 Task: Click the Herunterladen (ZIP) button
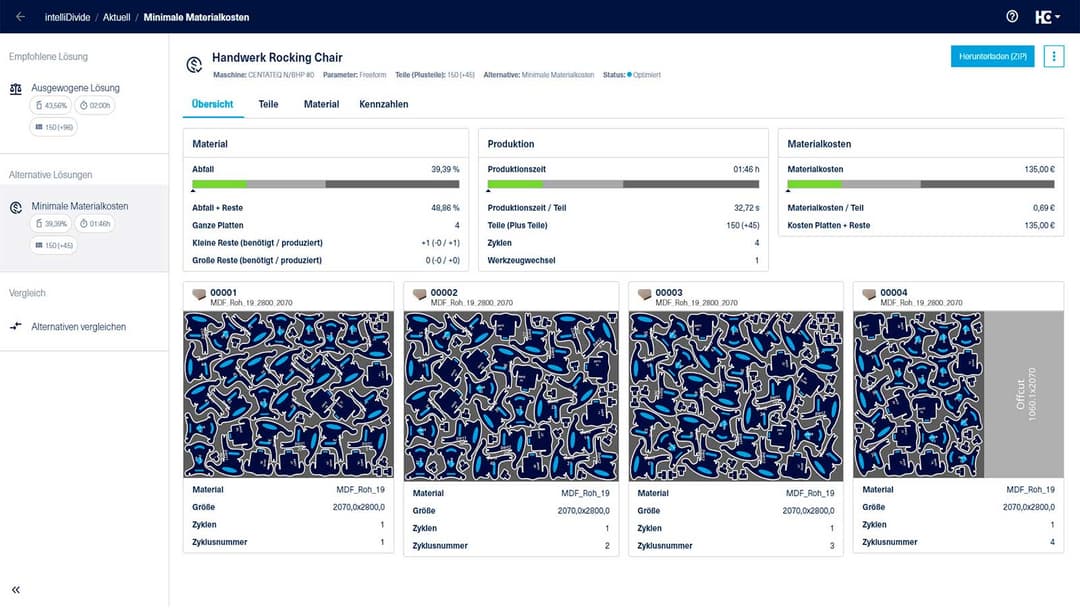coord(992,56)
